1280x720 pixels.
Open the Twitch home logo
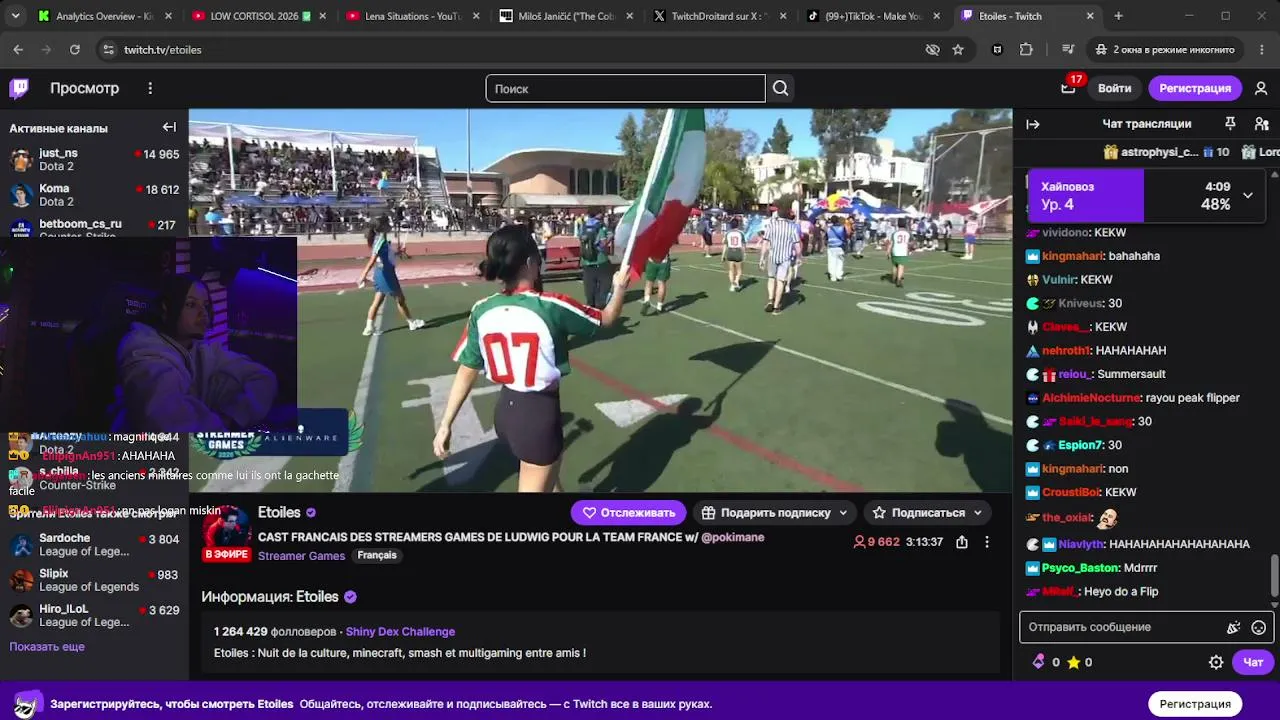[19, 88]
